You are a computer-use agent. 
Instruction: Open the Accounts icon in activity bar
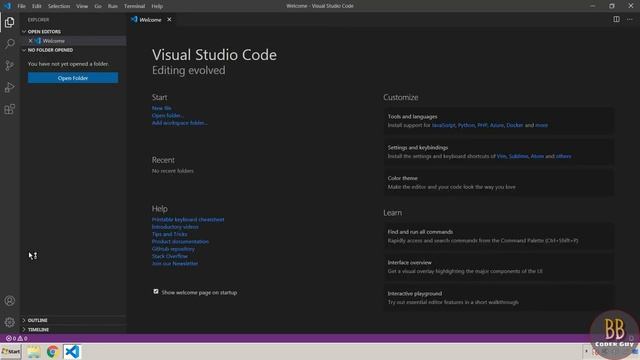(x=10, y=301)
